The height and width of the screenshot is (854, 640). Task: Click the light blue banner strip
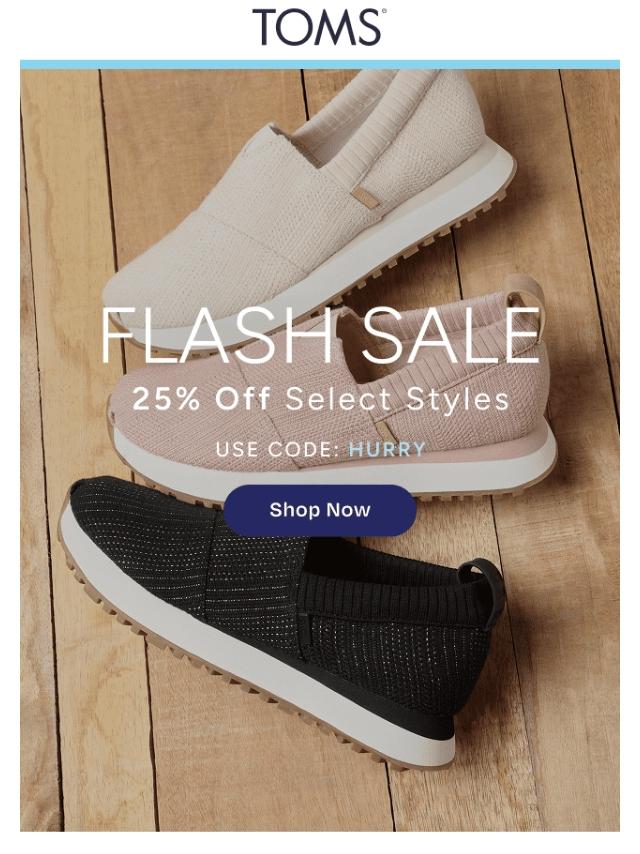point(320,65)
